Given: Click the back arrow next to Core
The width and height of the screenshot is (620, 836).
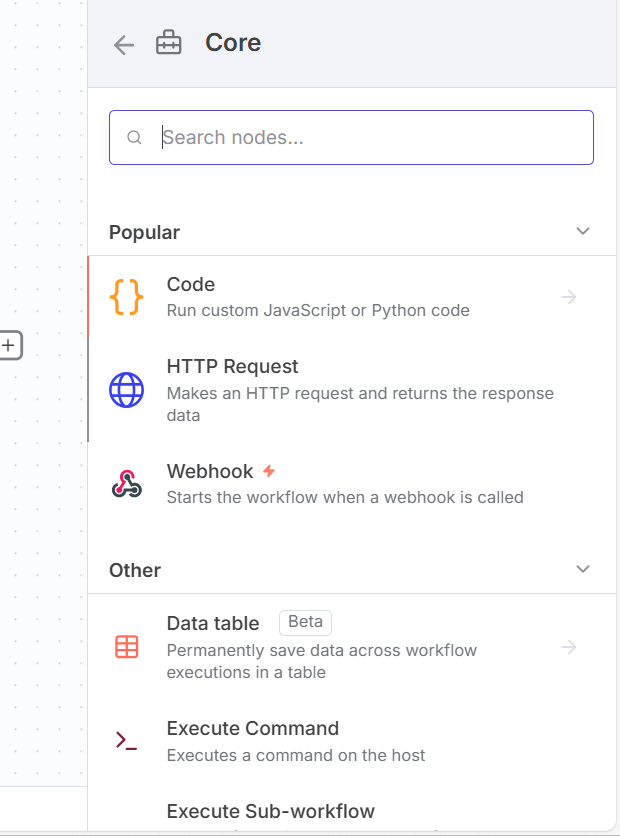Looking at the screenshot, I should tap(124, 44).
